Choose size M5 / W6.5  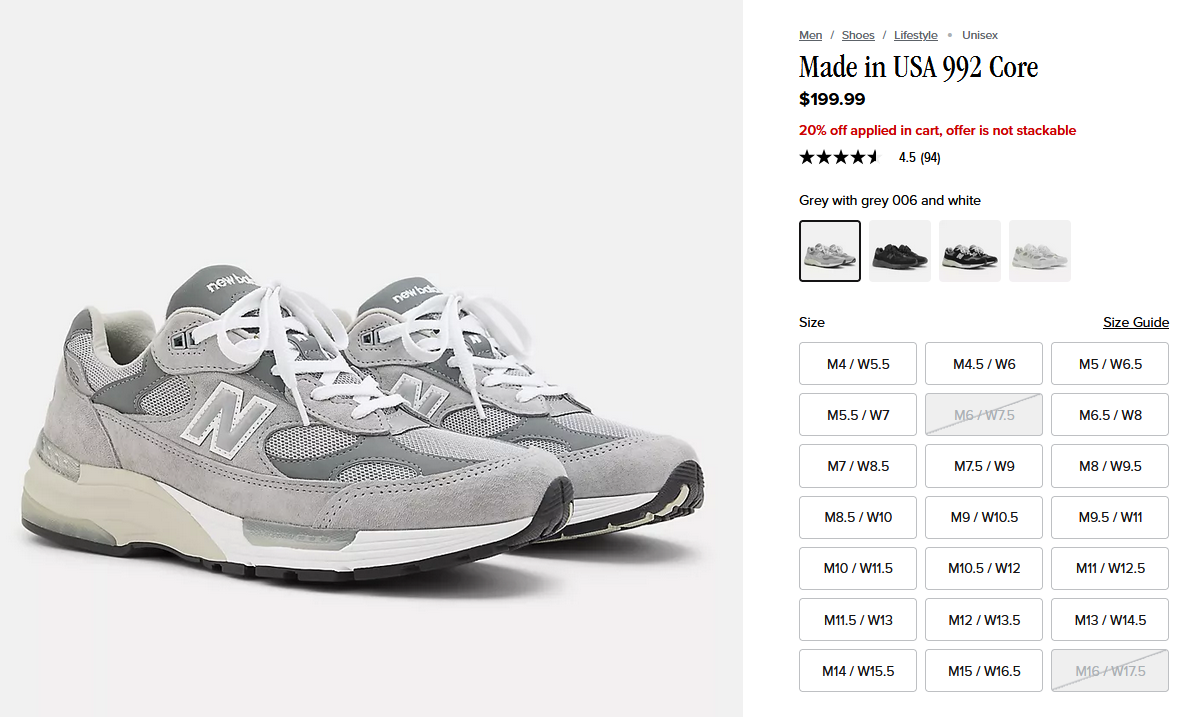pos(1110,363)
